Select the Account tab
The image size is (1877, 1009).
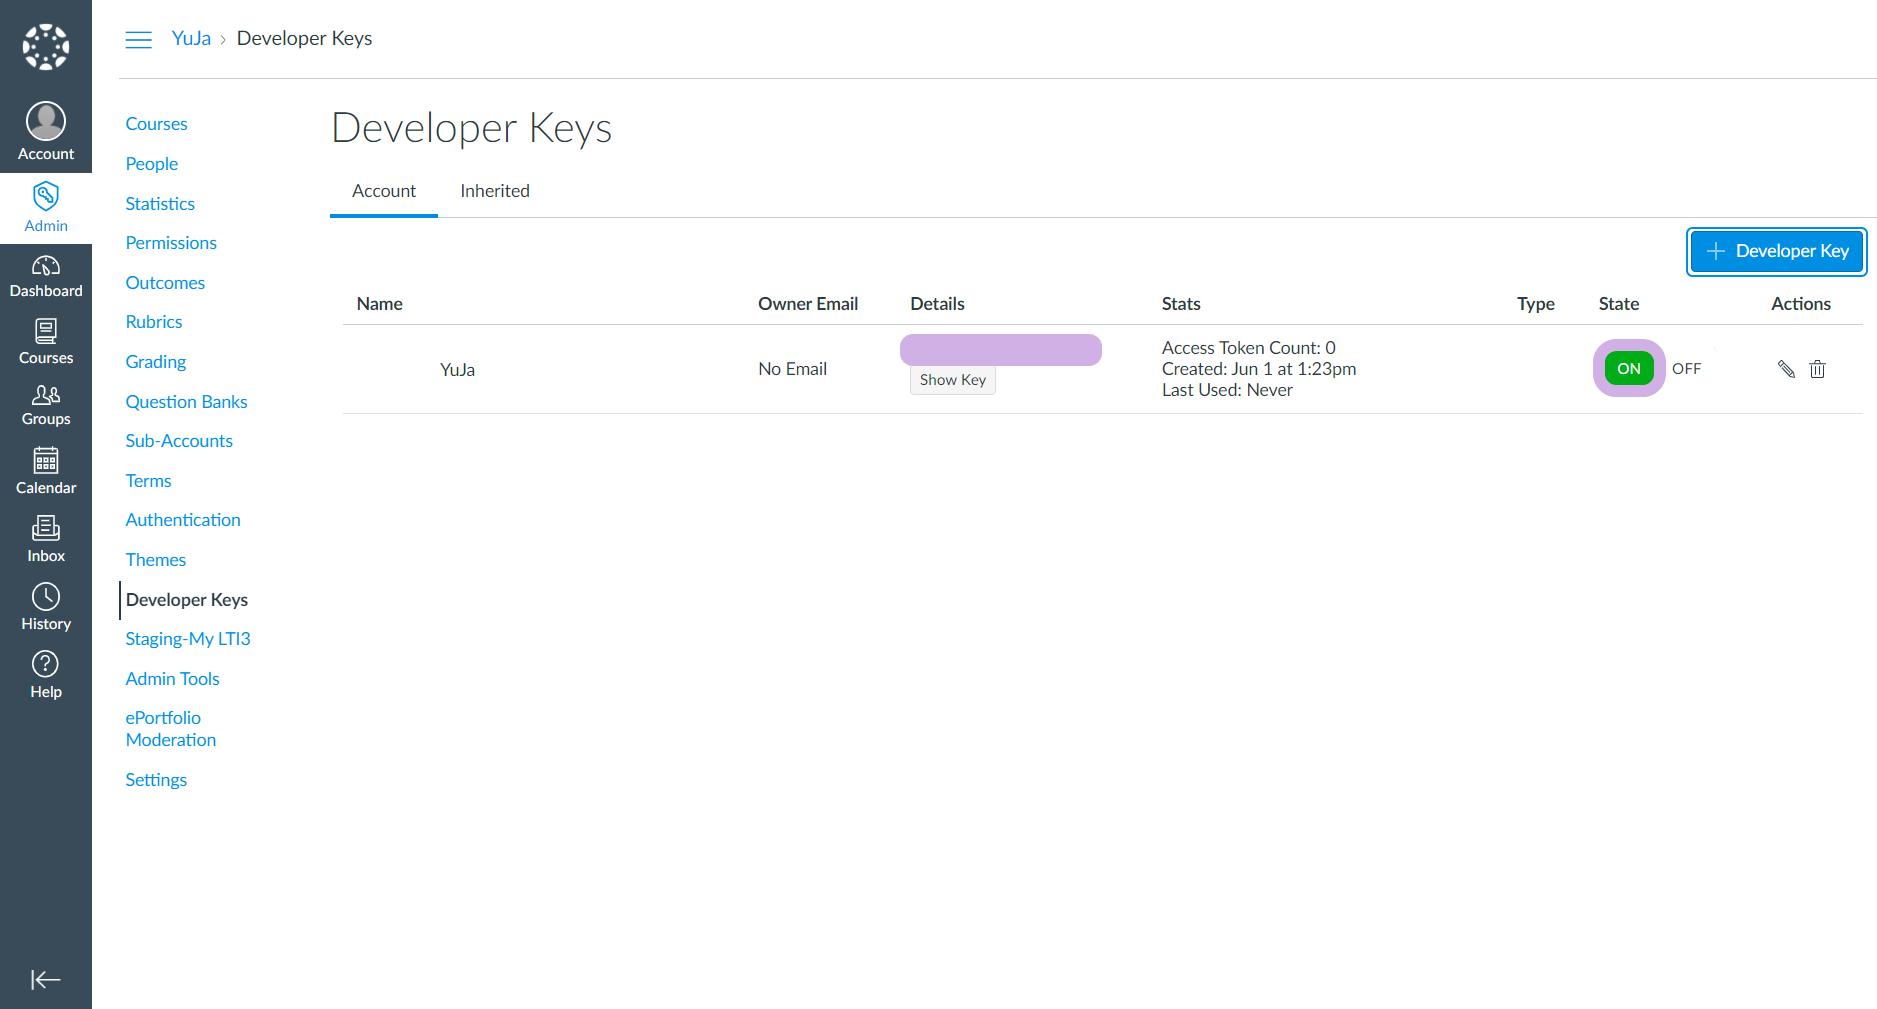click(383, 191)
